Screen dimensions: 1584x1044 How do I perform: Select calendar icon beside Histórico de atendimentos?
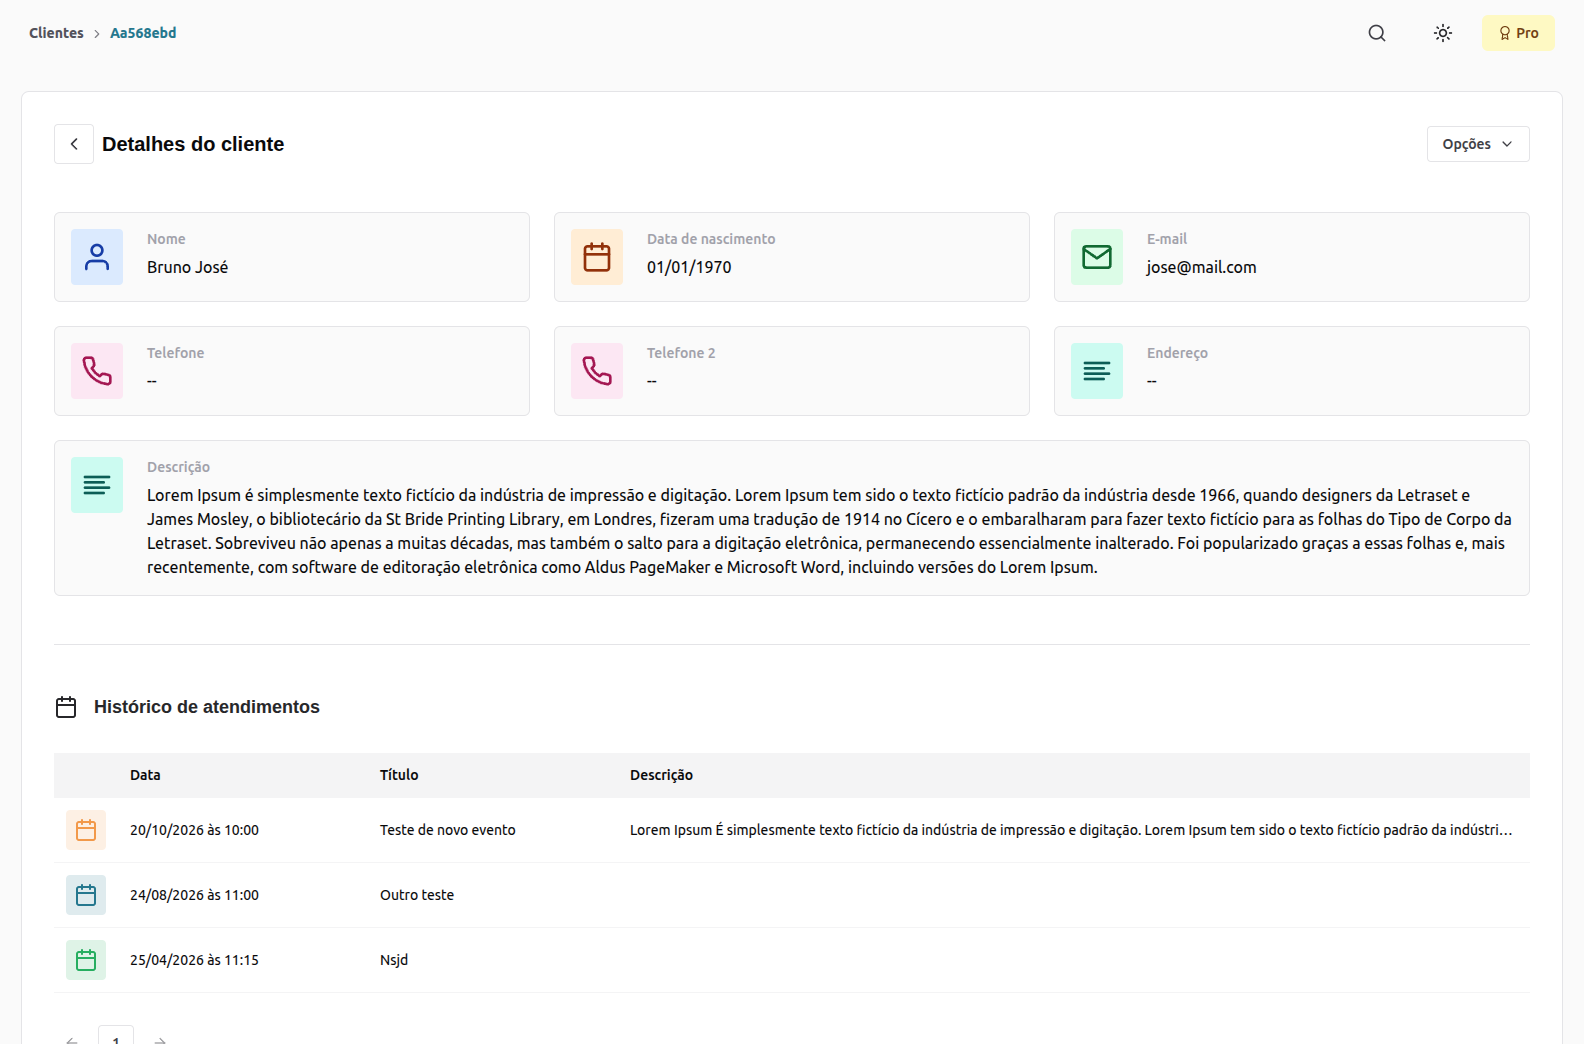(x=66, y=707)
